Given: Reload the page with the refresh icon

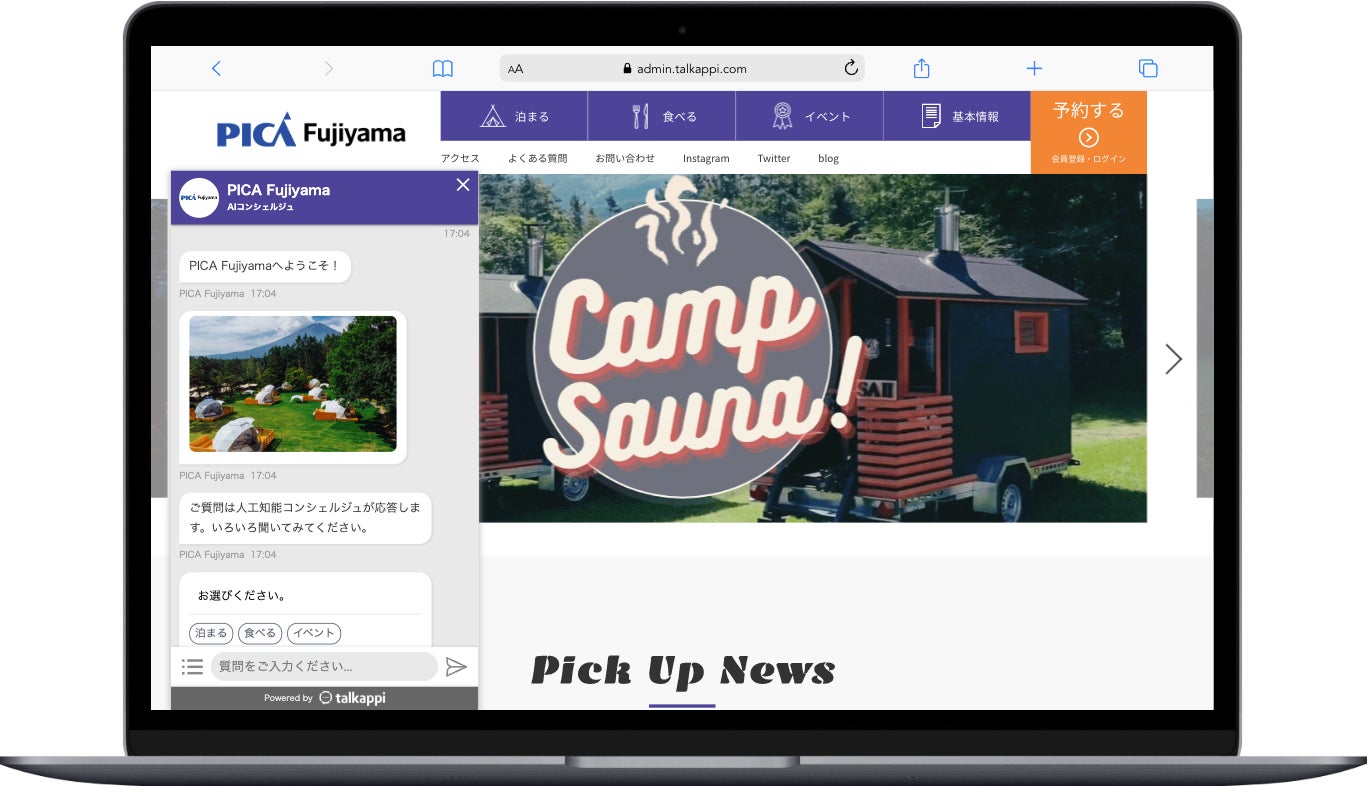Looking at the screenshot, I should pyautogui.click(x=851, y=68).
